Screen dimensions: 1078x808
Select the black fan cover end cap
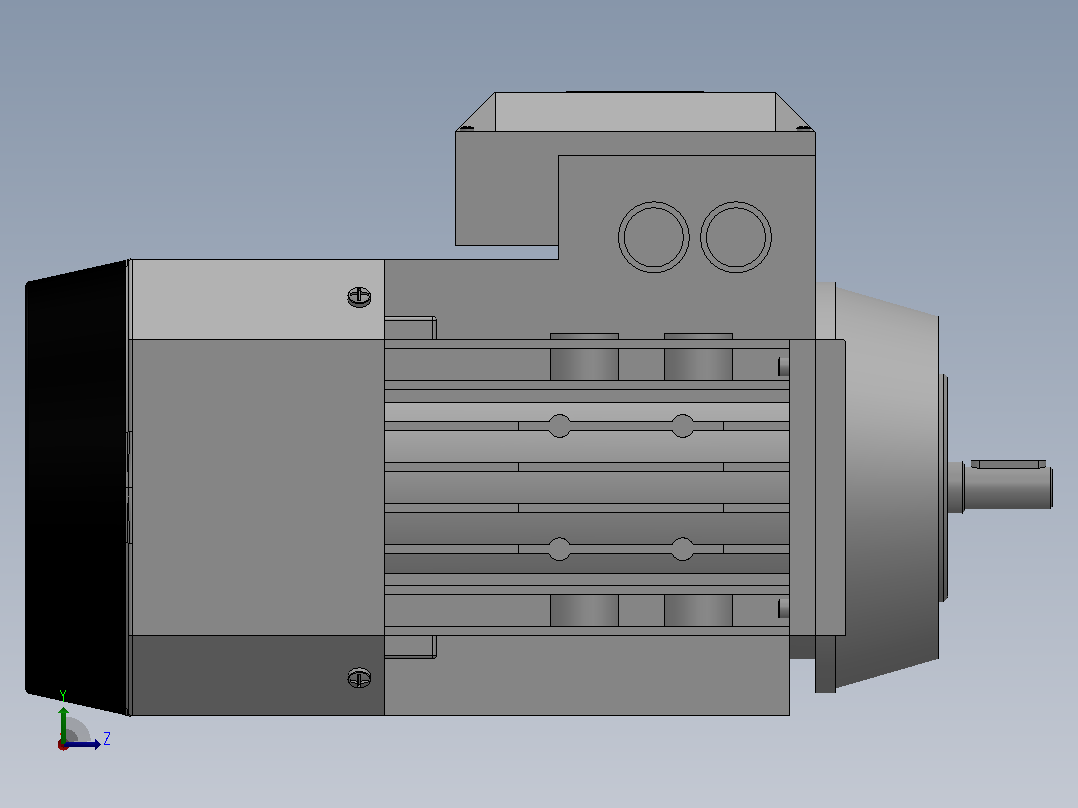(76, 488)
